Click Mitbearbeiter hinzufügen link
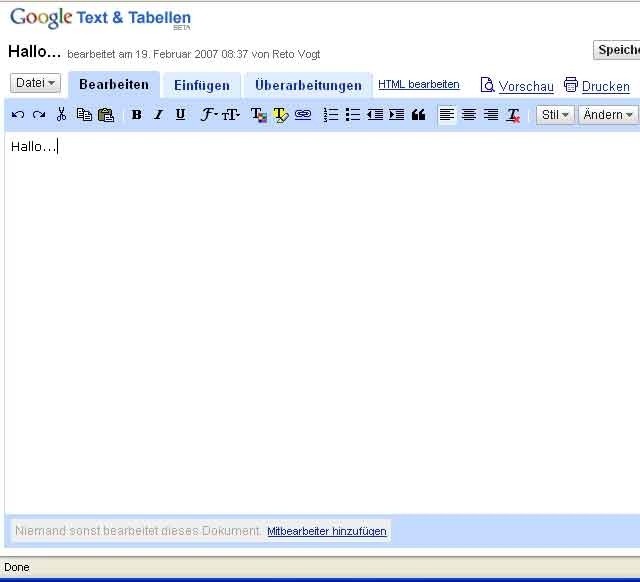The height and width of the screenshot is (582, 640). [327, 531]
